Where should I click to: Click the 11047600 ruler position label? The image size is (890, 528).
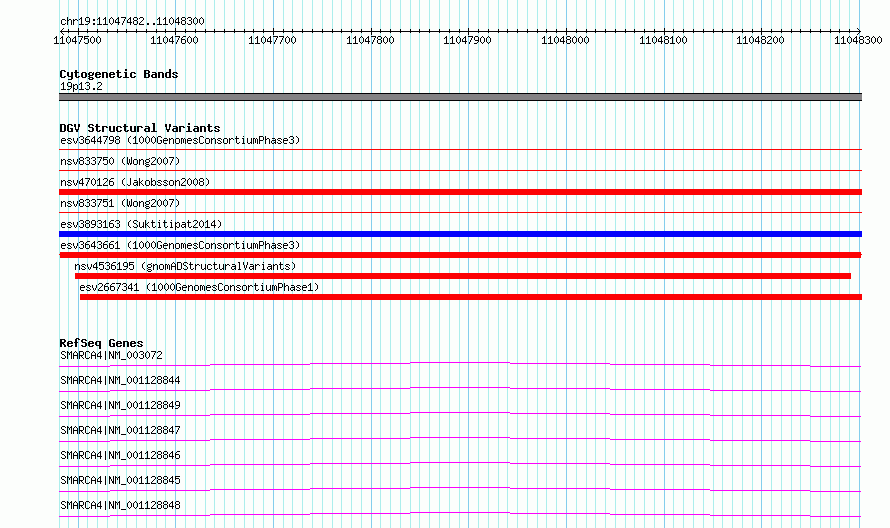174,40
